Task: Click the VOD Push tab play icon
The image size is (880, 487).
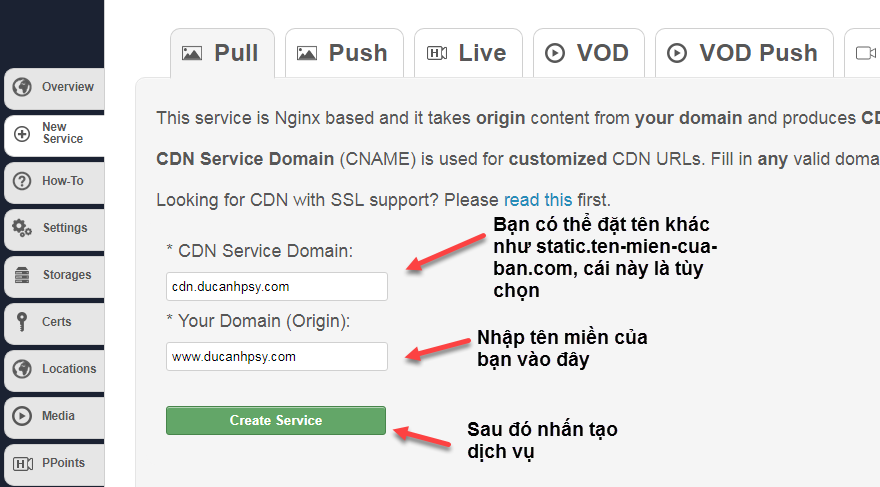Action: [677, 53]
